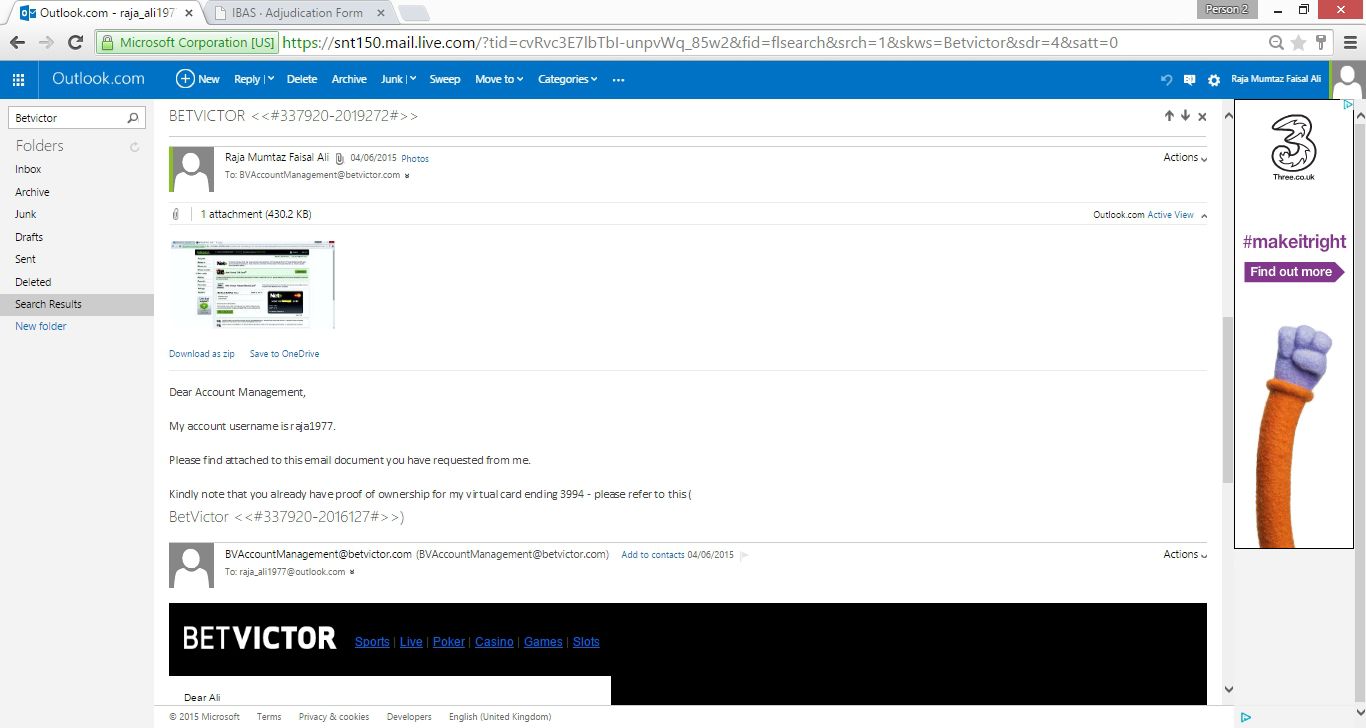The image size is (1366, 728).
Task: Expand recipients of the first message
Action: [x=406, y=176]
